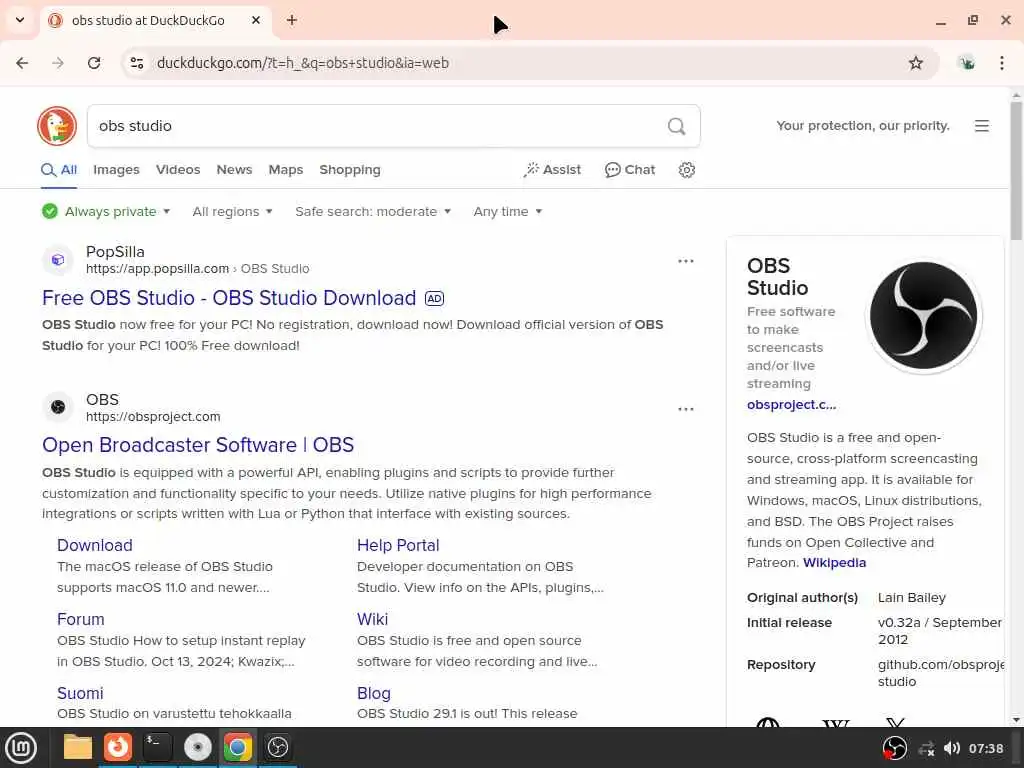
Task: Click the OBS tray icon
Action: 895,748
